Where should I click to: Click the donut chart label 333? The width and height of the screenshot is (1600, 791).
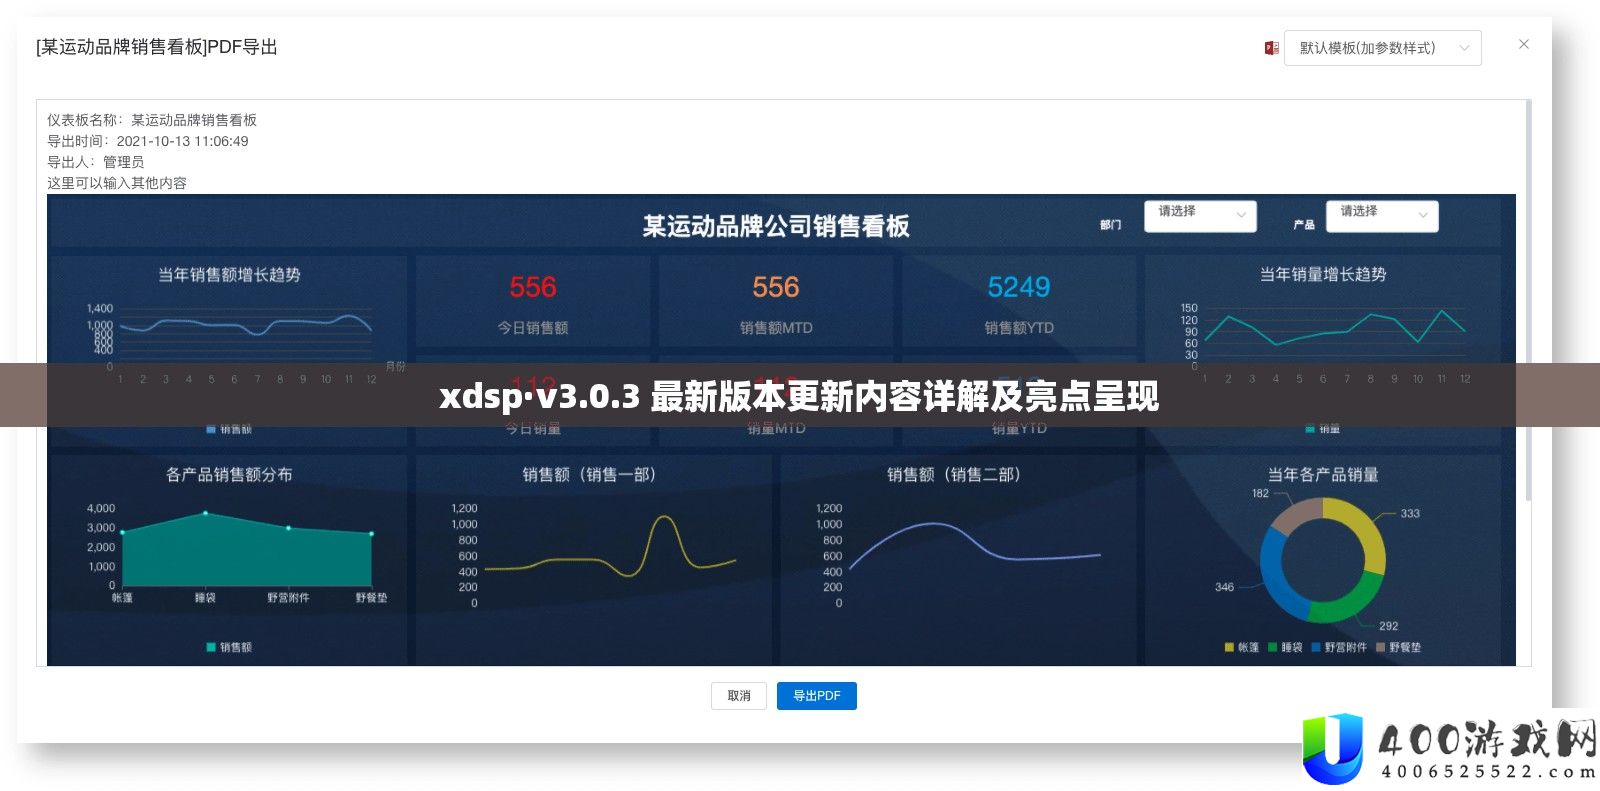click(1410, 514)
